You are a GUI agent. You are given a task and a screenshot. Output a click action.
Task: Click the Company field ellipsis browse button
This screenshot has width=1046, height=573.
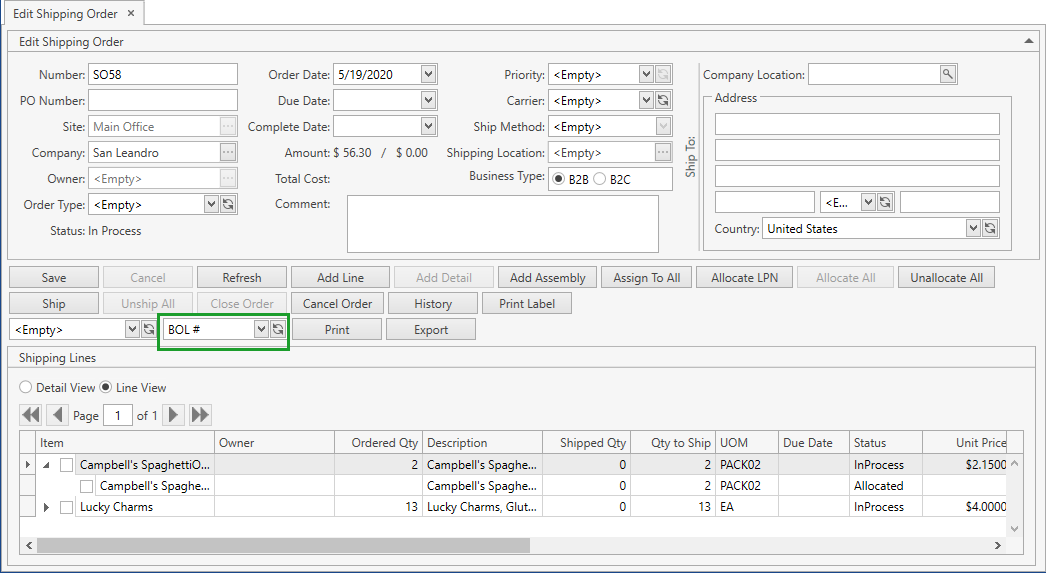pos(229,153)
